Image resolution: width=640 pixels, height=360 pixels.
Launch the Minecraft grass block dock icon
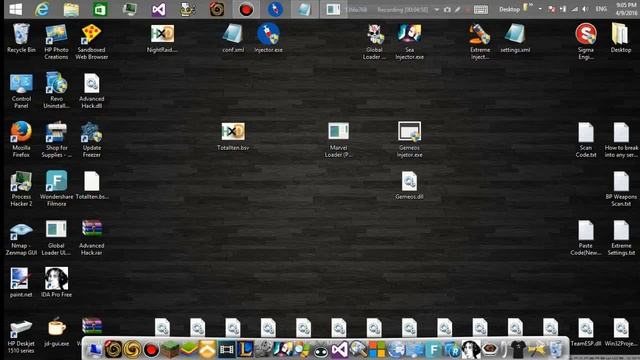pos(169,349)
